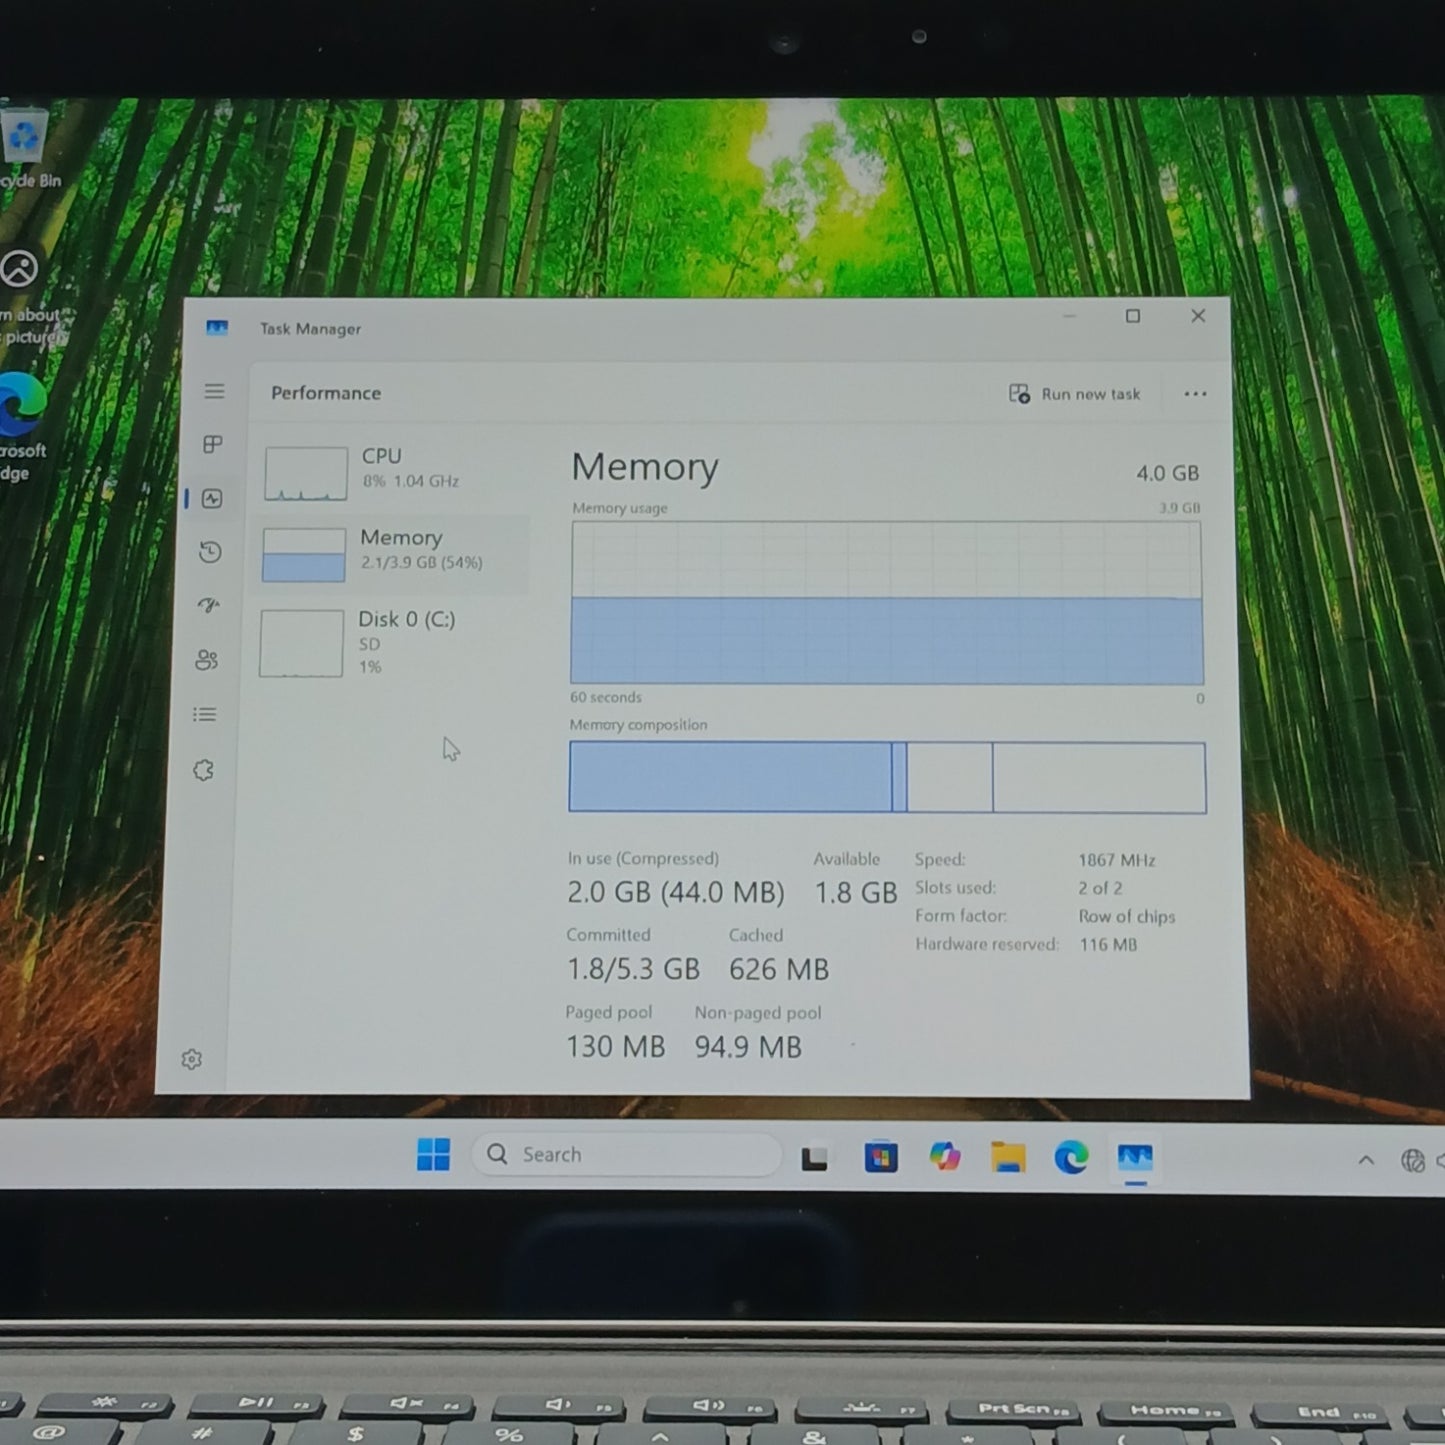Open the Startup apps page

point(208,605)
